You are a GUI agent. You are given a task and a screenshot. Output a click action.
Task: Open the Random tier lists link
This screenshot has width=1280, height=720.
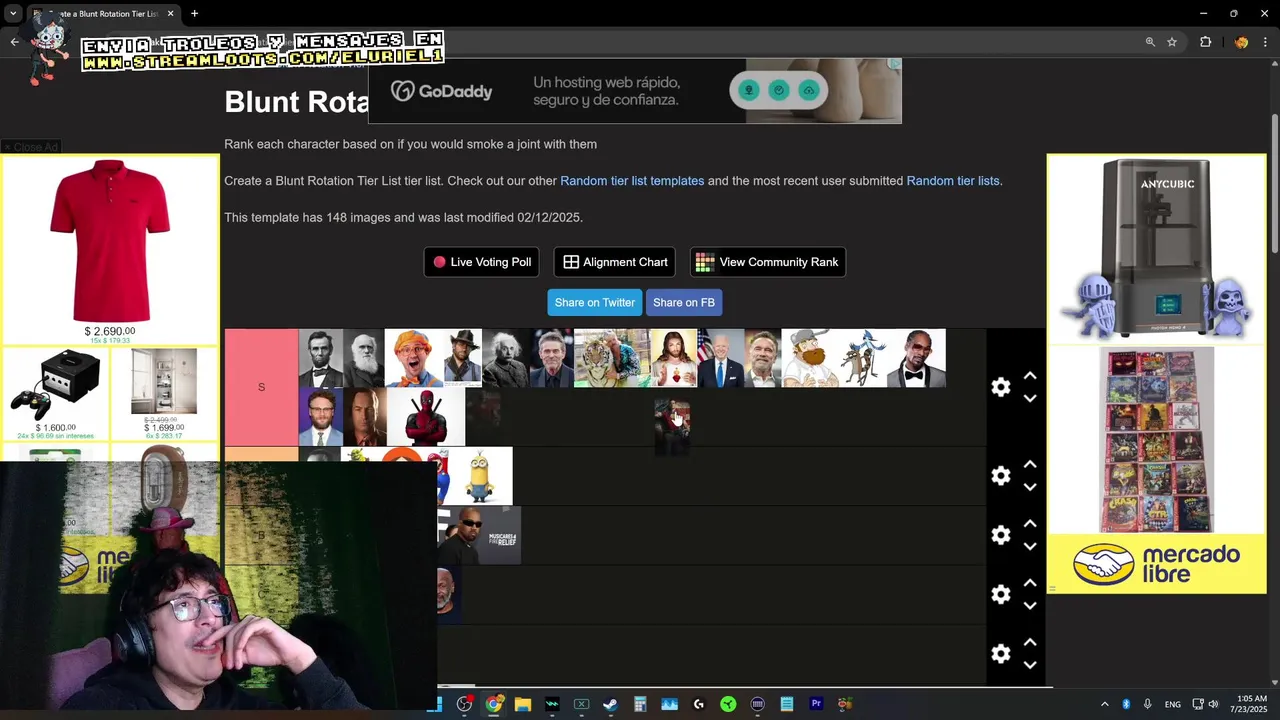tap(953, 181)
